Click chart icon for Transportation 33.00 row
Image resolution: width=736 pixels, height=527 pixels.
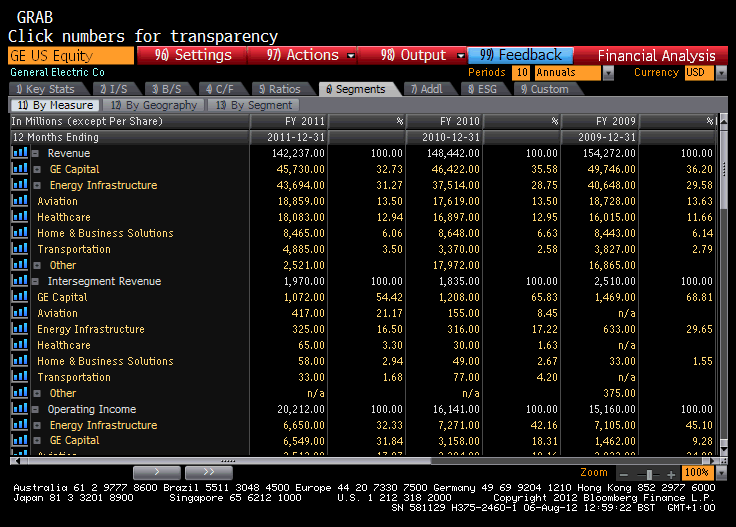click(20, 376)
